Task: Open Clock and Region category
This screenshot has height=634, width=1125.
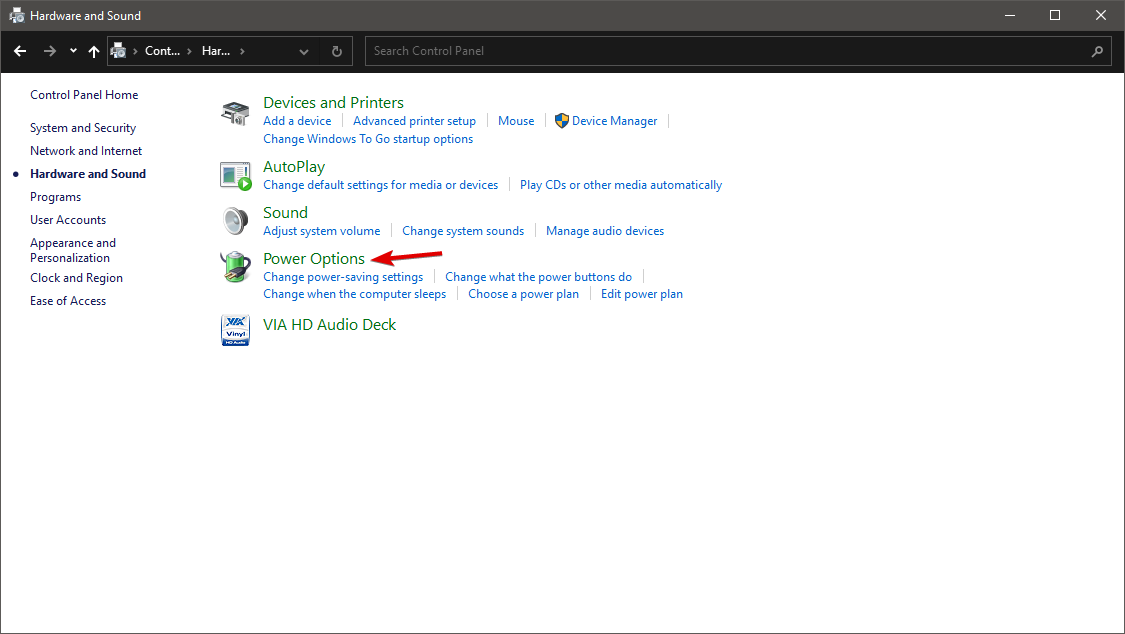Action: (x=76, y=278)
